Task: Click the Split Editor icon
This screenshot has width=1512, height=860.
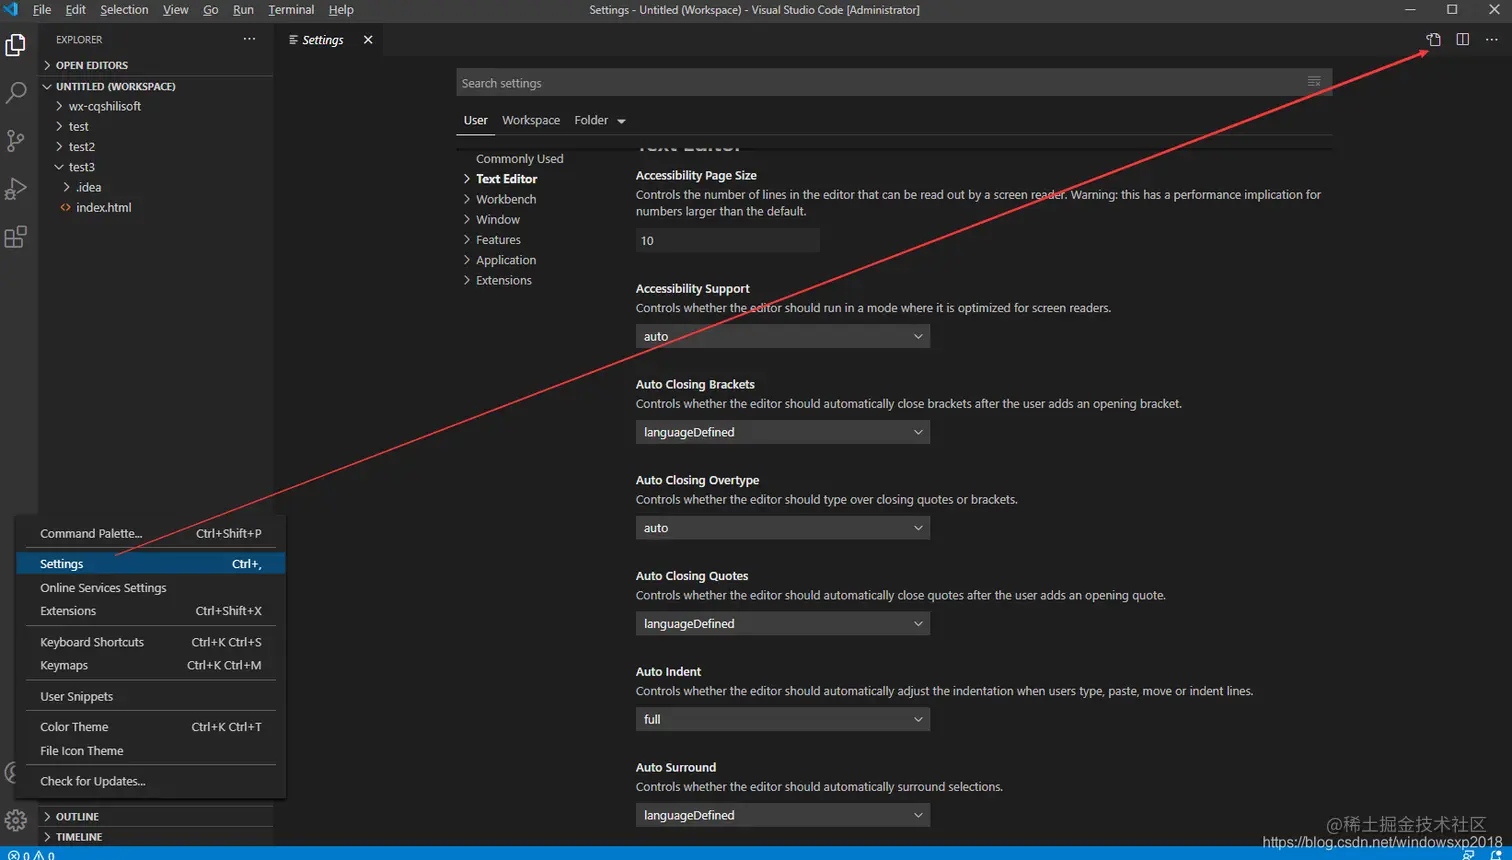Action: [1462, 40]
